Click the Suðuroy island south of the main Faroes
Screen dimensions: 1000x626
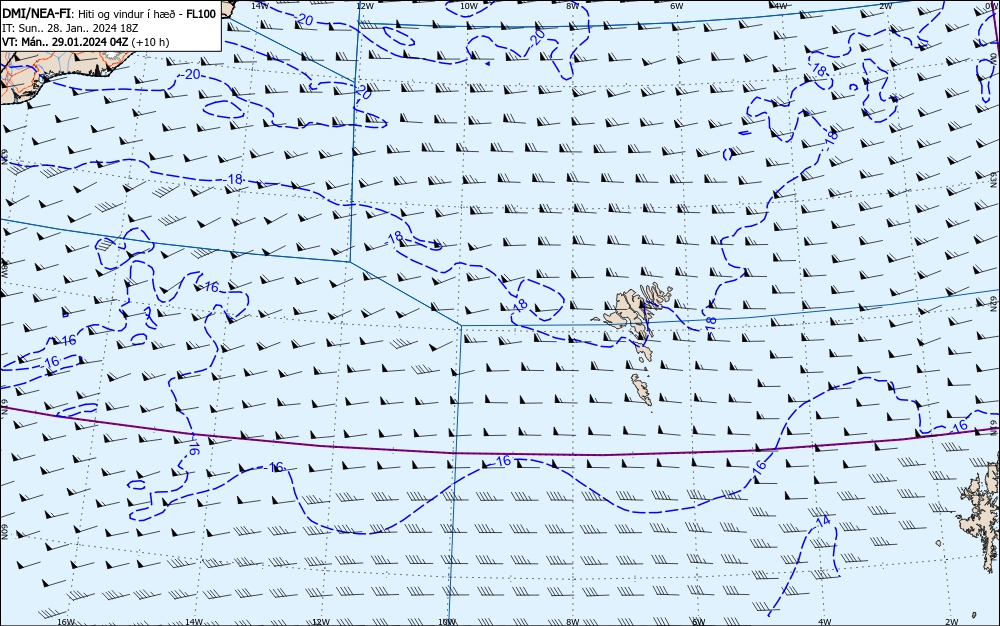[642, 389]
